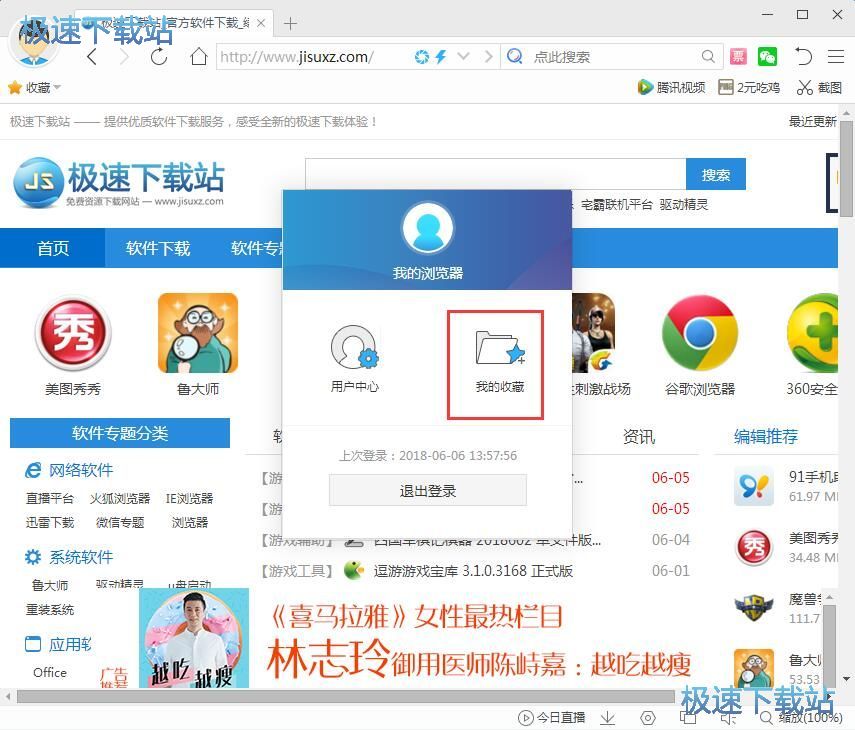Click the blue 搜索 button on page
The image size is (855, 730).
click(x=715, y=174)
